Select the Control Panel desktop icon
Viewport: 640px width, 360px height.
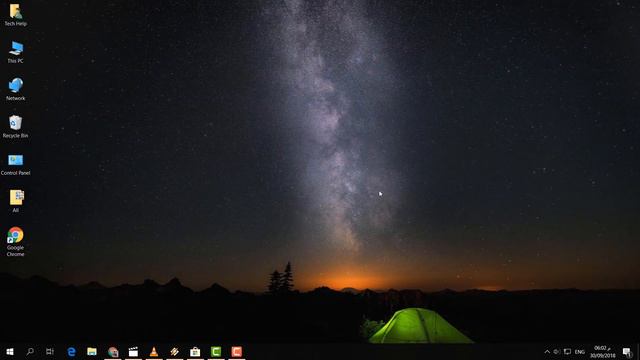(16, 164)
